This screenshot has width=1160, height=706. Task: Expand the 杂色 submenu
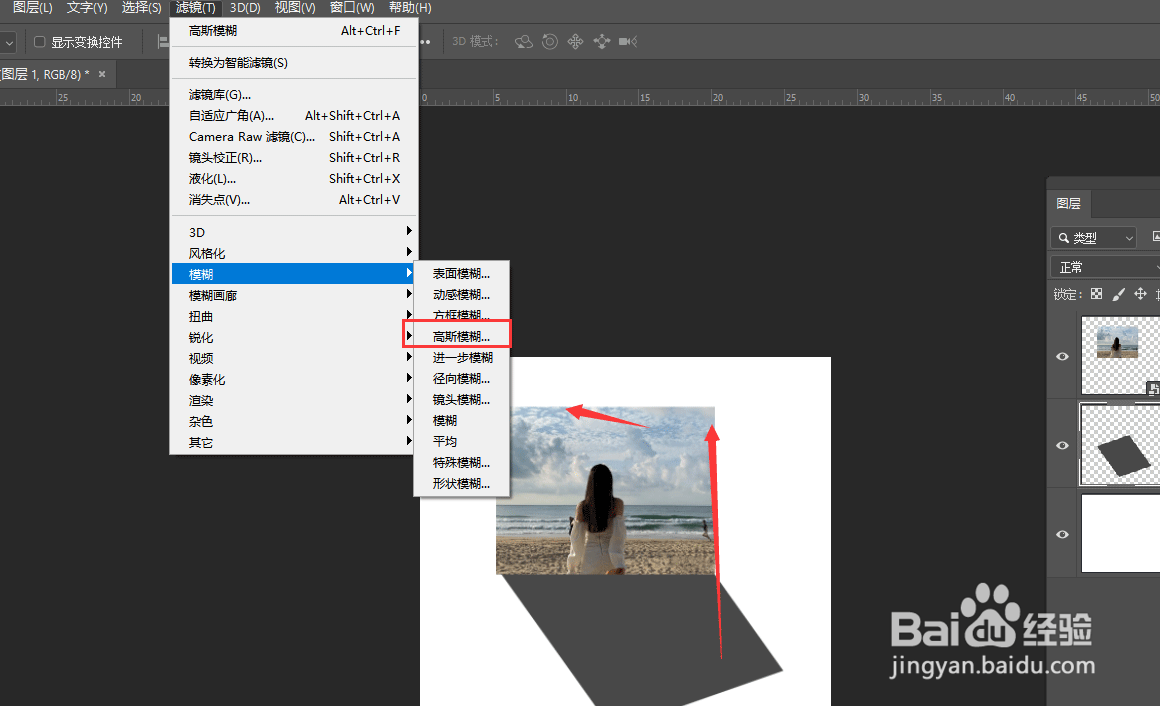point(294,421)
